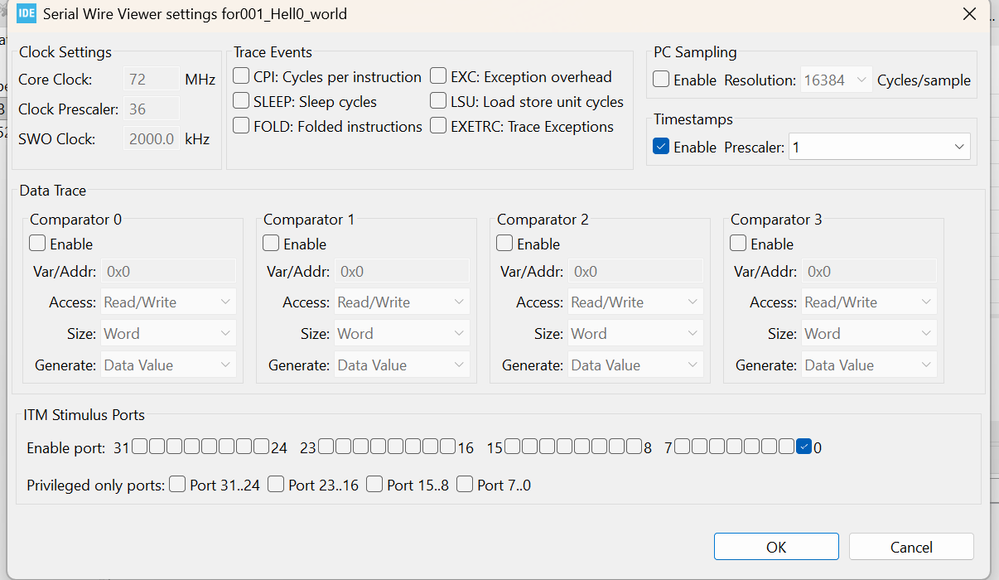This screenshot has width=999, height=580.
Task: Check privileged only Port 7..0
Action: (465, 485)
